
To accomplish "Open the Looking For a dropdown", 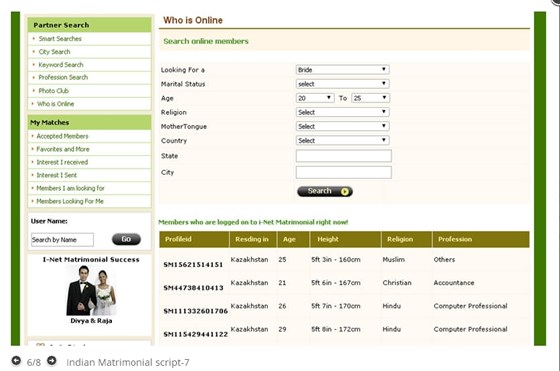I will [x=342, y=70].
